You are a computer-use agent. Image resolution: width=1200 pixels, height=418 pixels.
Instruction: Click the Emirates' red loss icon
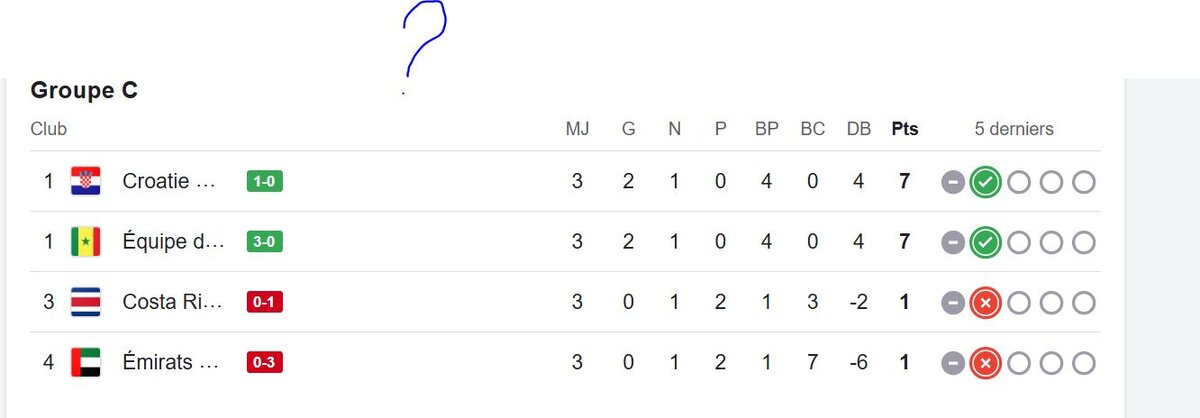tap(985, 363)
